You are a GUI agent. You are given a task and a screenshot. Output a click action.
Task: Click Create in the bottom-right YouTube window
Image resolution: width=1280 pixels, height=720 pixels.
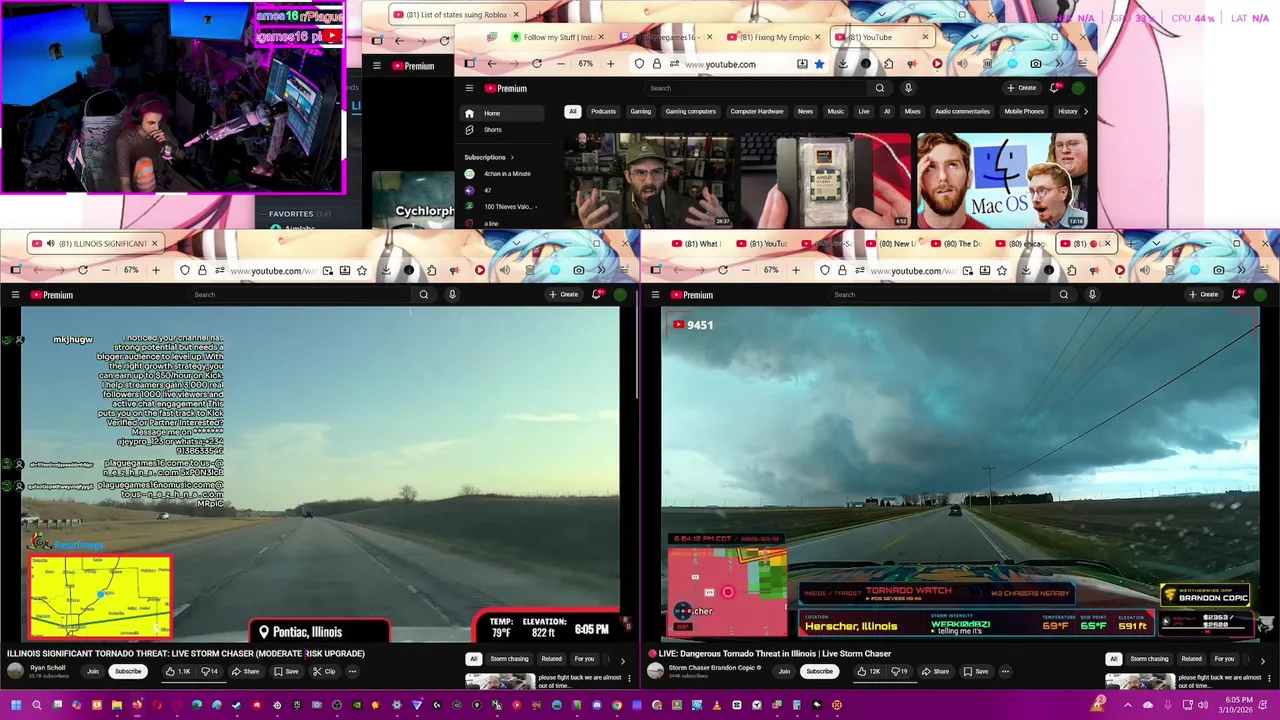pos(1203,295)
